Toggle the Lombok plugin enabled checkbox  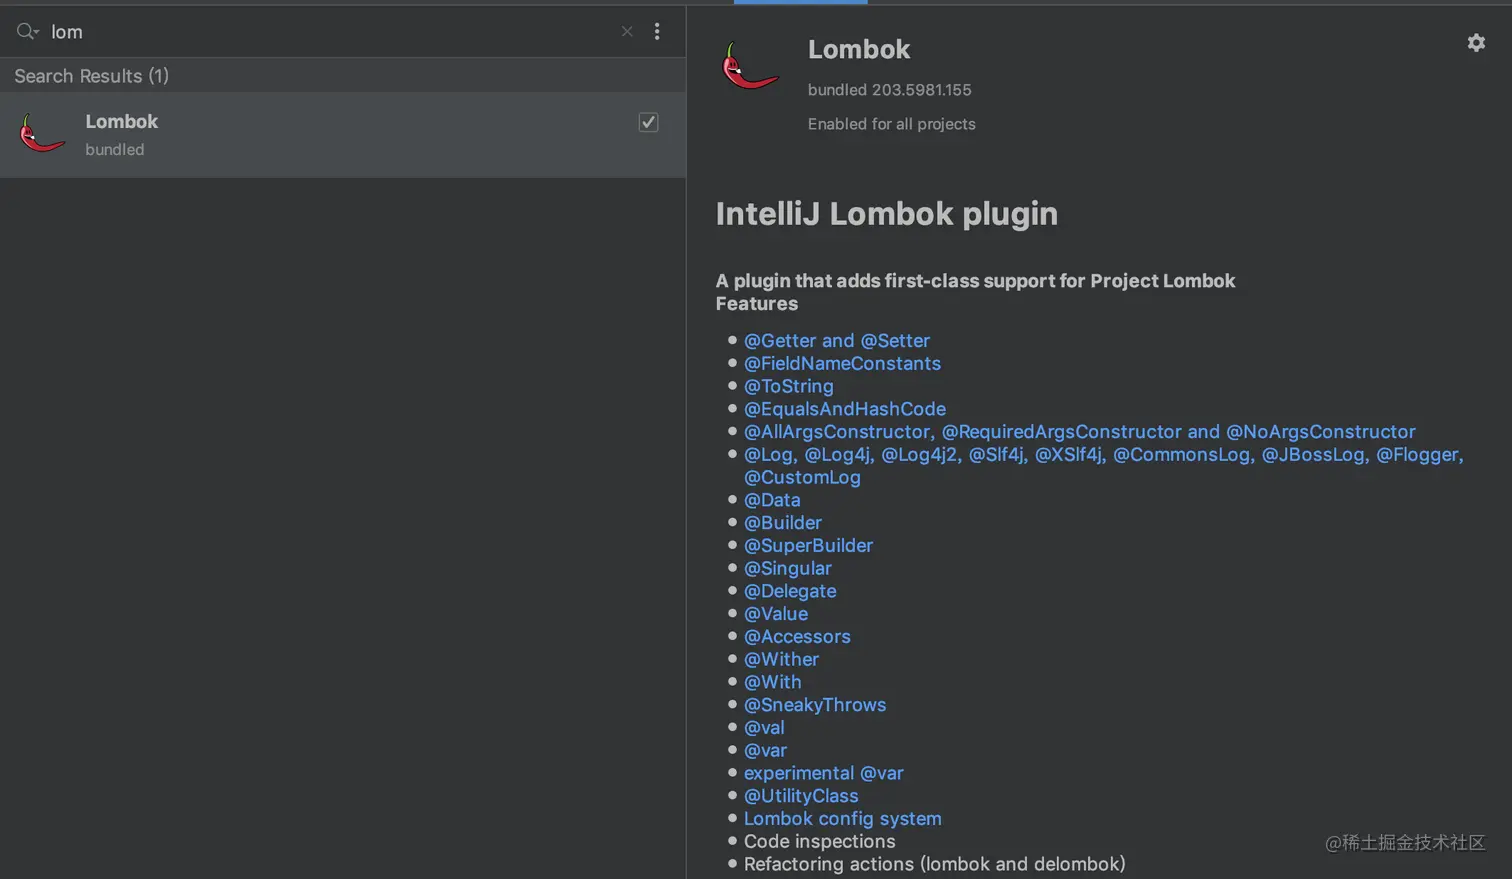click(648, 121)
